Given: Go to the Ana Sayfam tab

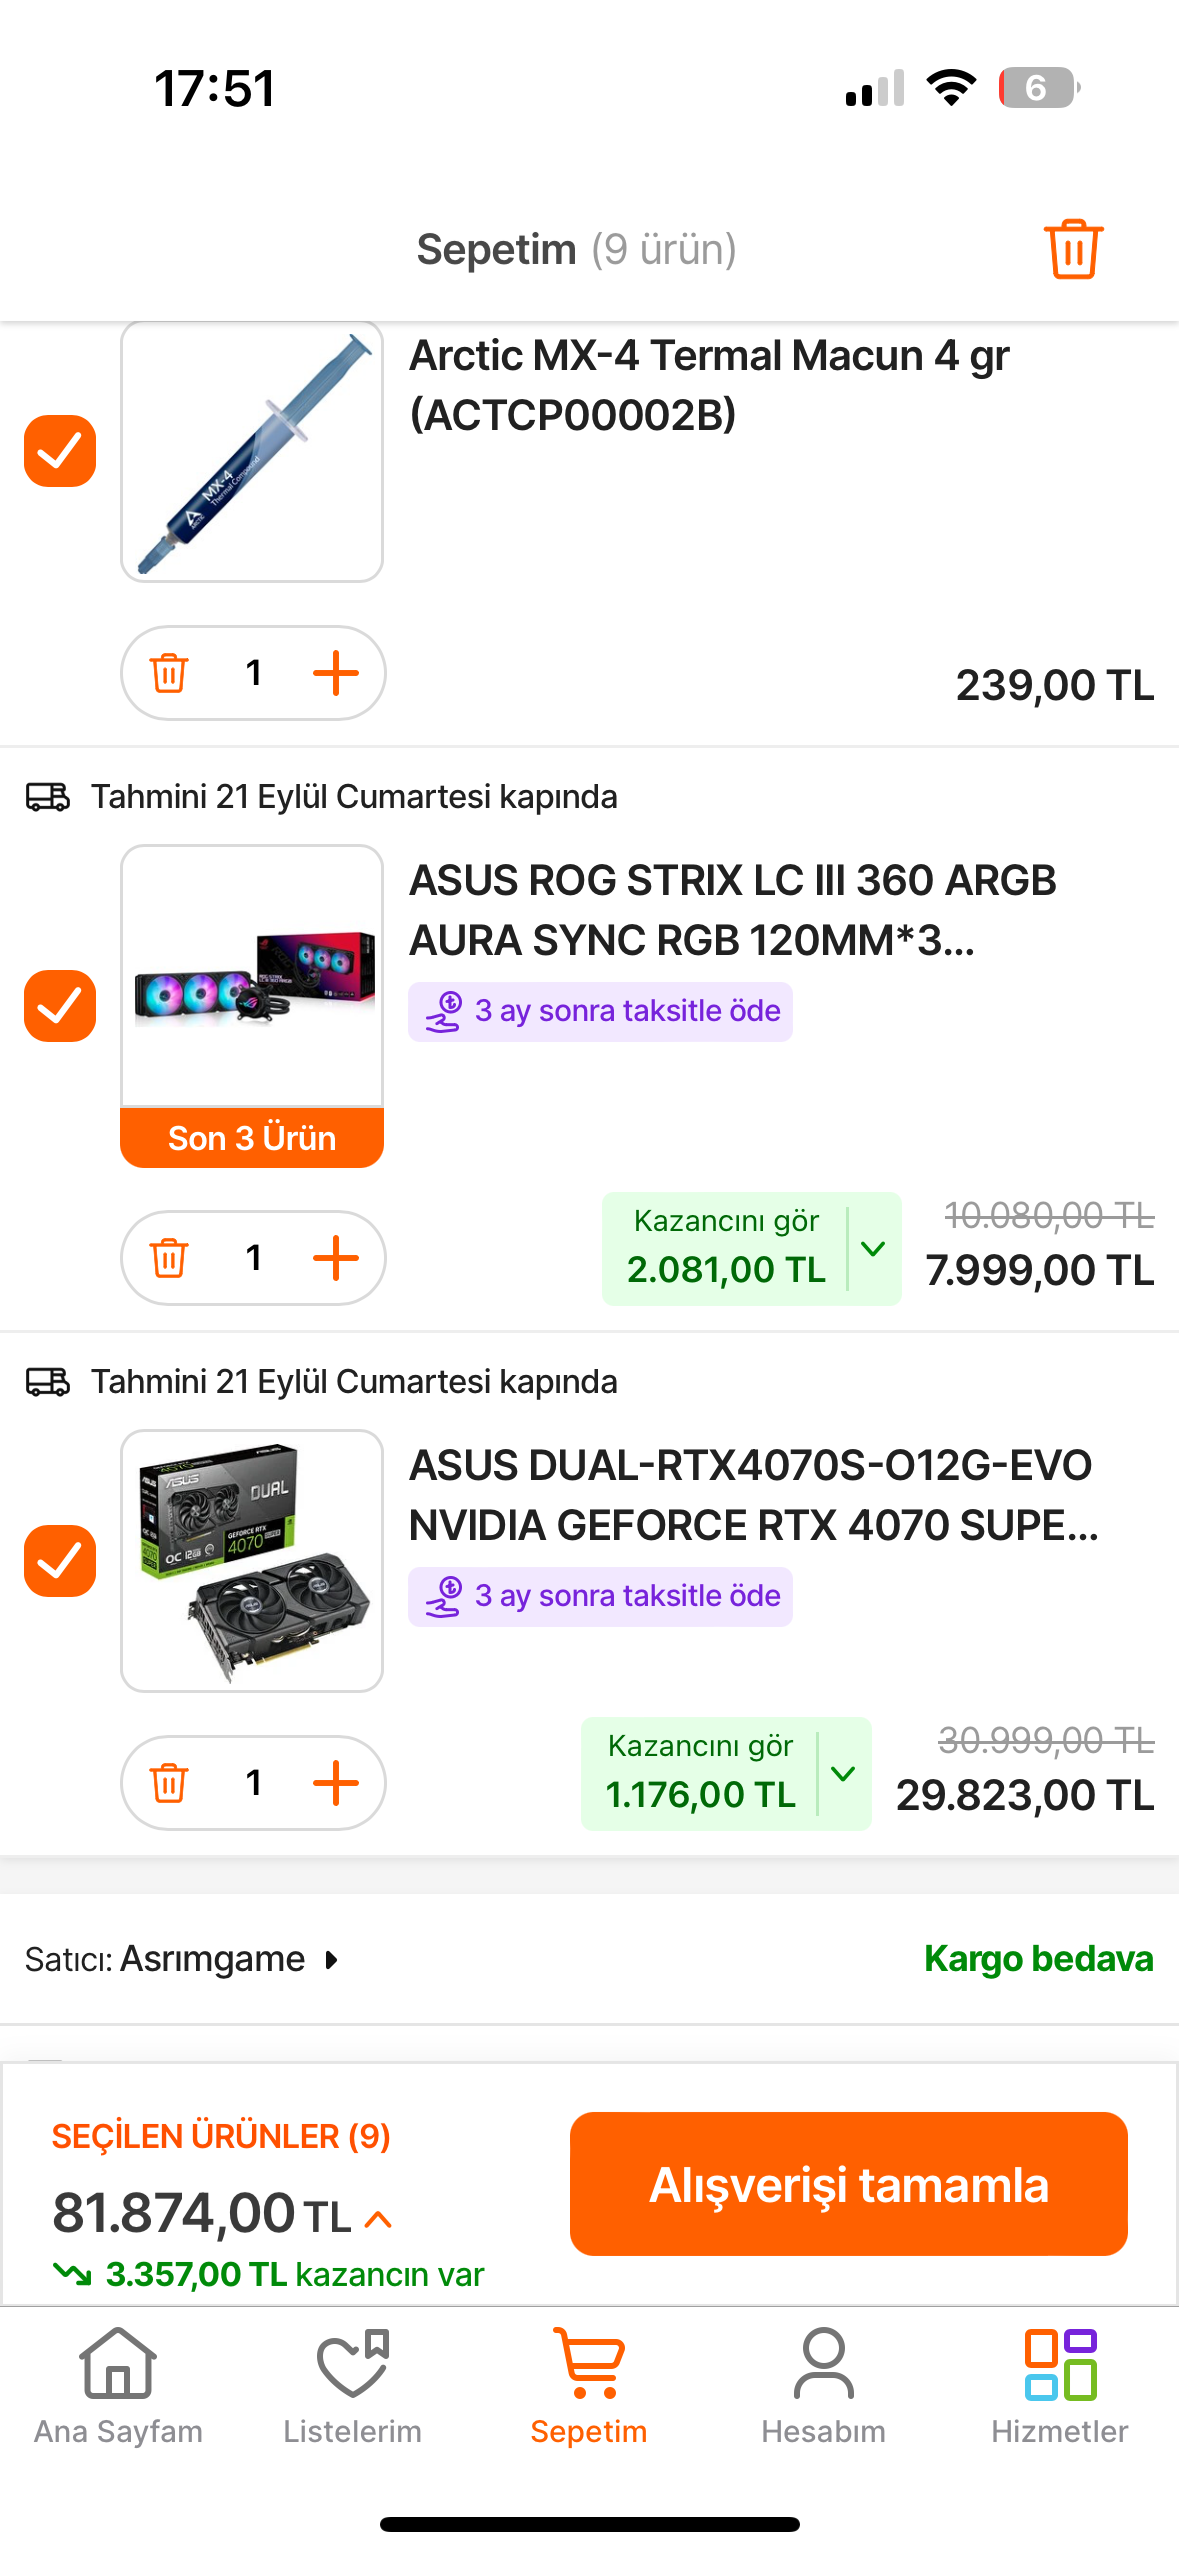Looking at the screenshot, I should coord(118,2386).
